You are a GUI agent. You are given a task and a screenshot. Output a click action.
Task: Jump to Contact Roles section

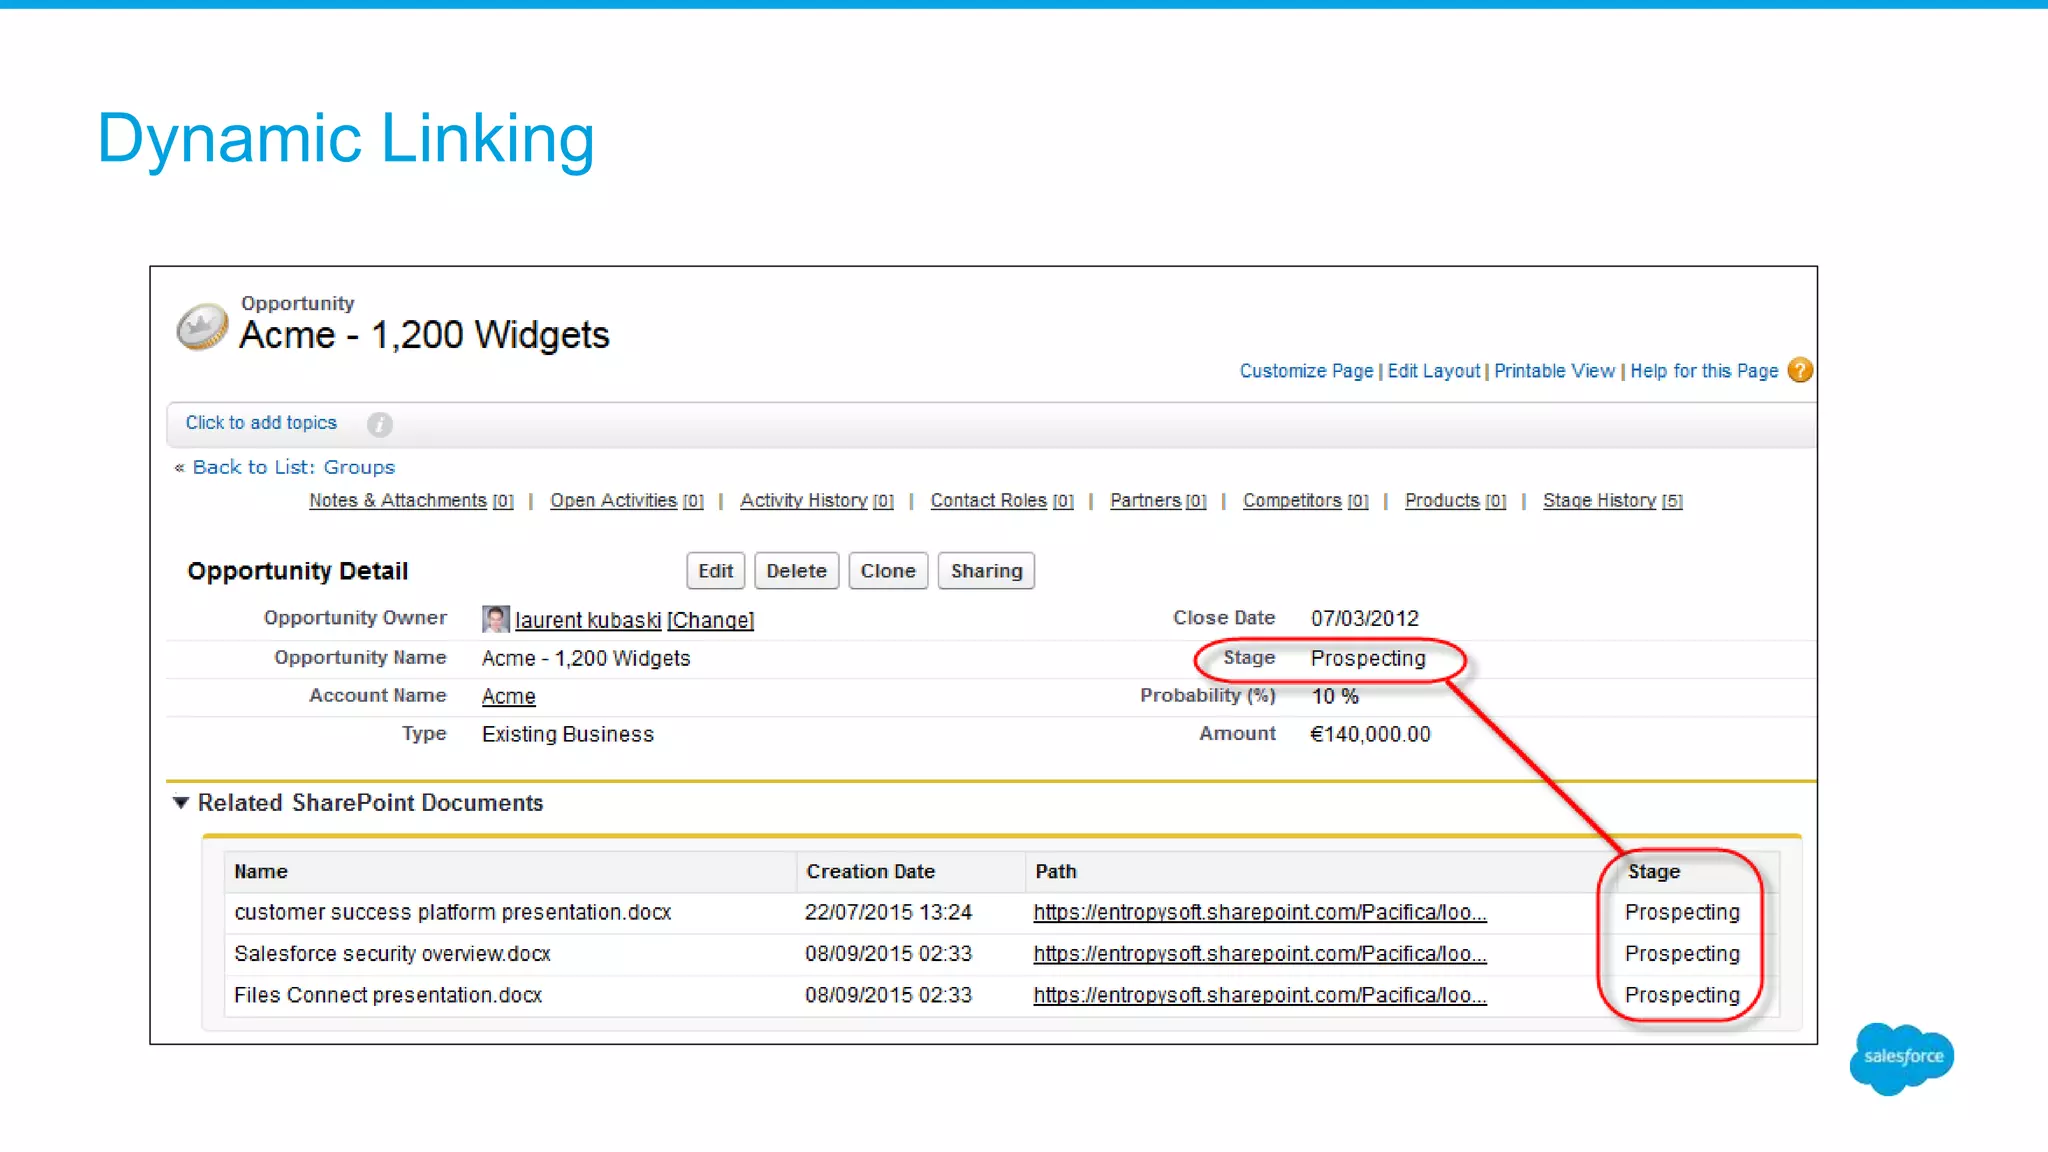click(x=1002, y=500)
